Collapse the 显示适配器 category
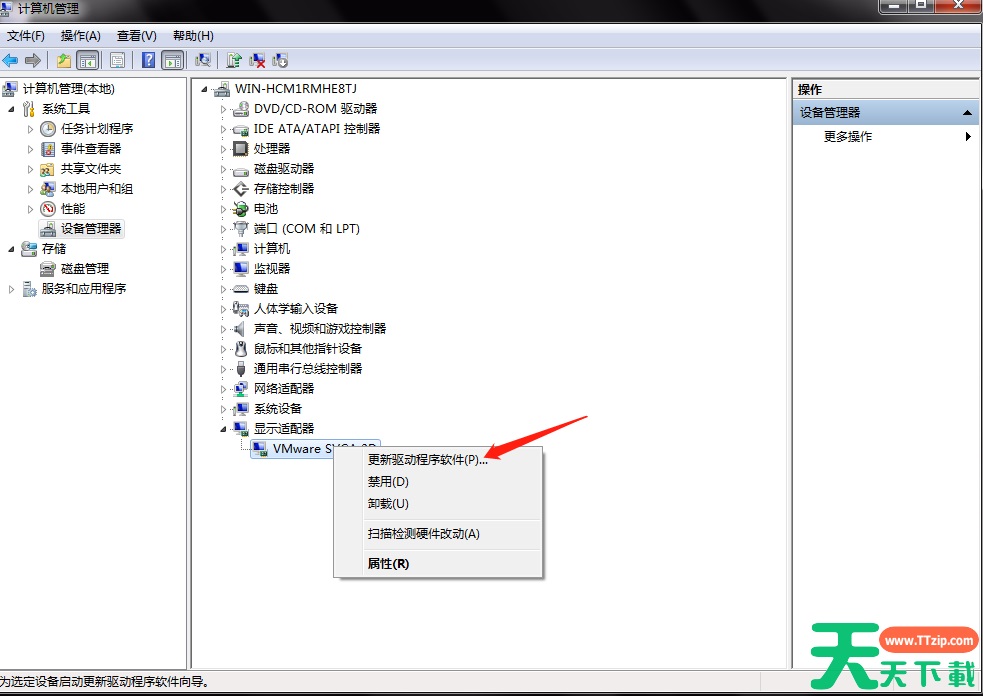The width and height of the screenshot is (983, 696). click(224, 428)
